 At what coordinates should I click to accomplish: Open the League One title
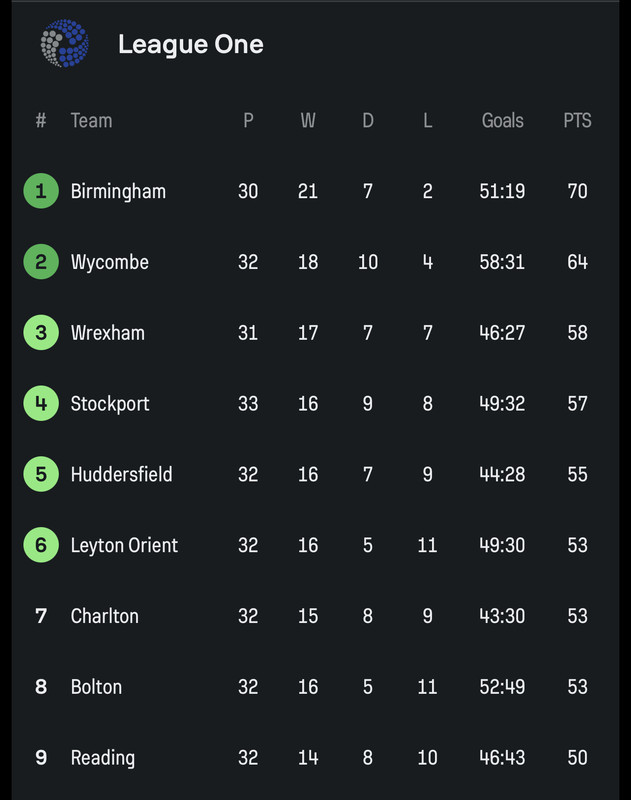coord(191,44)
